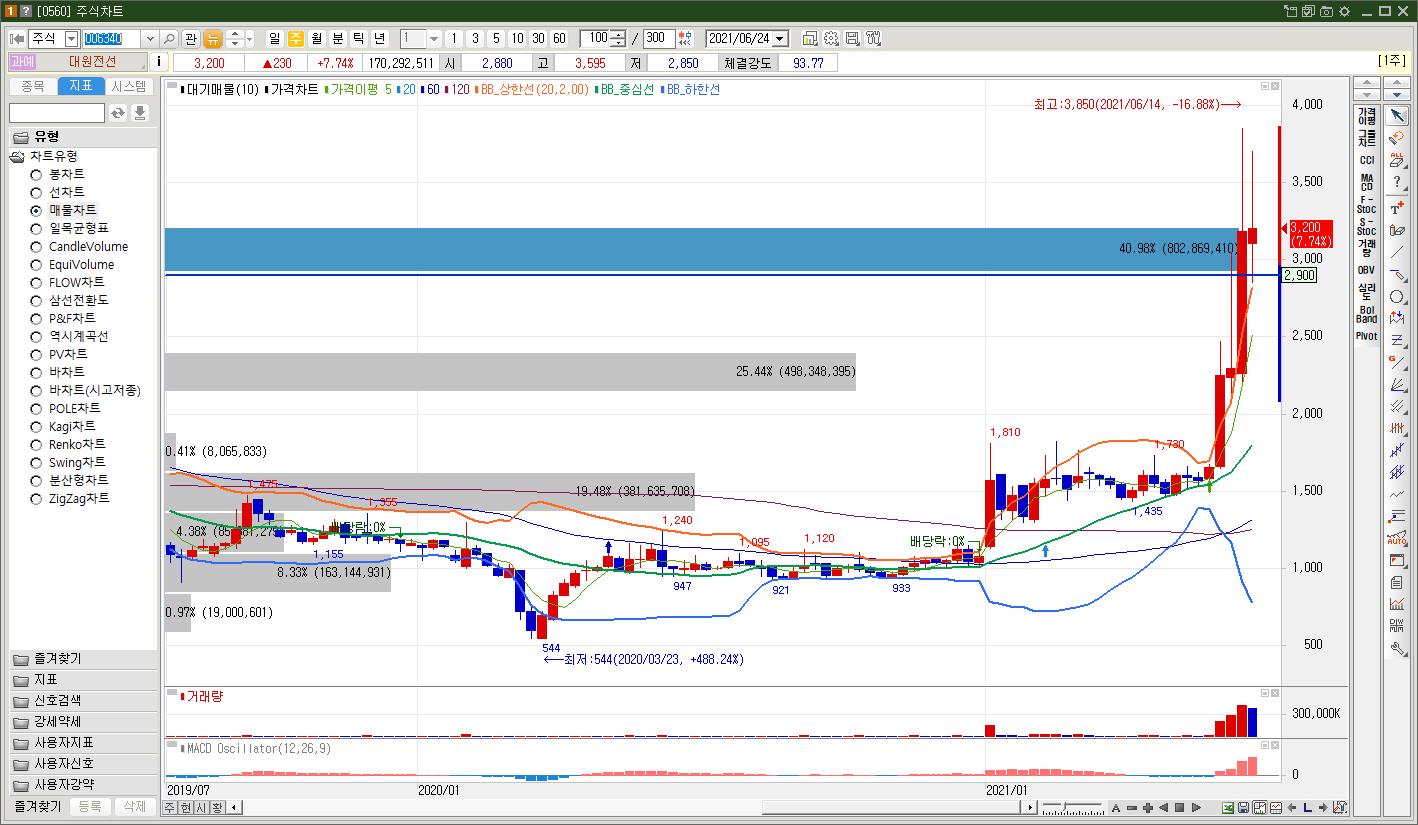Select the EquiVolume chart type
This screenshot has width=1418, height=825.
click(72, 264)
